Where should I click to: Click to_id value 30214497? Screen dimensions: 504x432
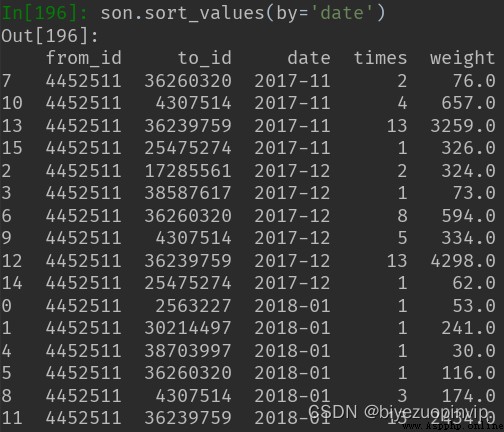tap(188, 328)
